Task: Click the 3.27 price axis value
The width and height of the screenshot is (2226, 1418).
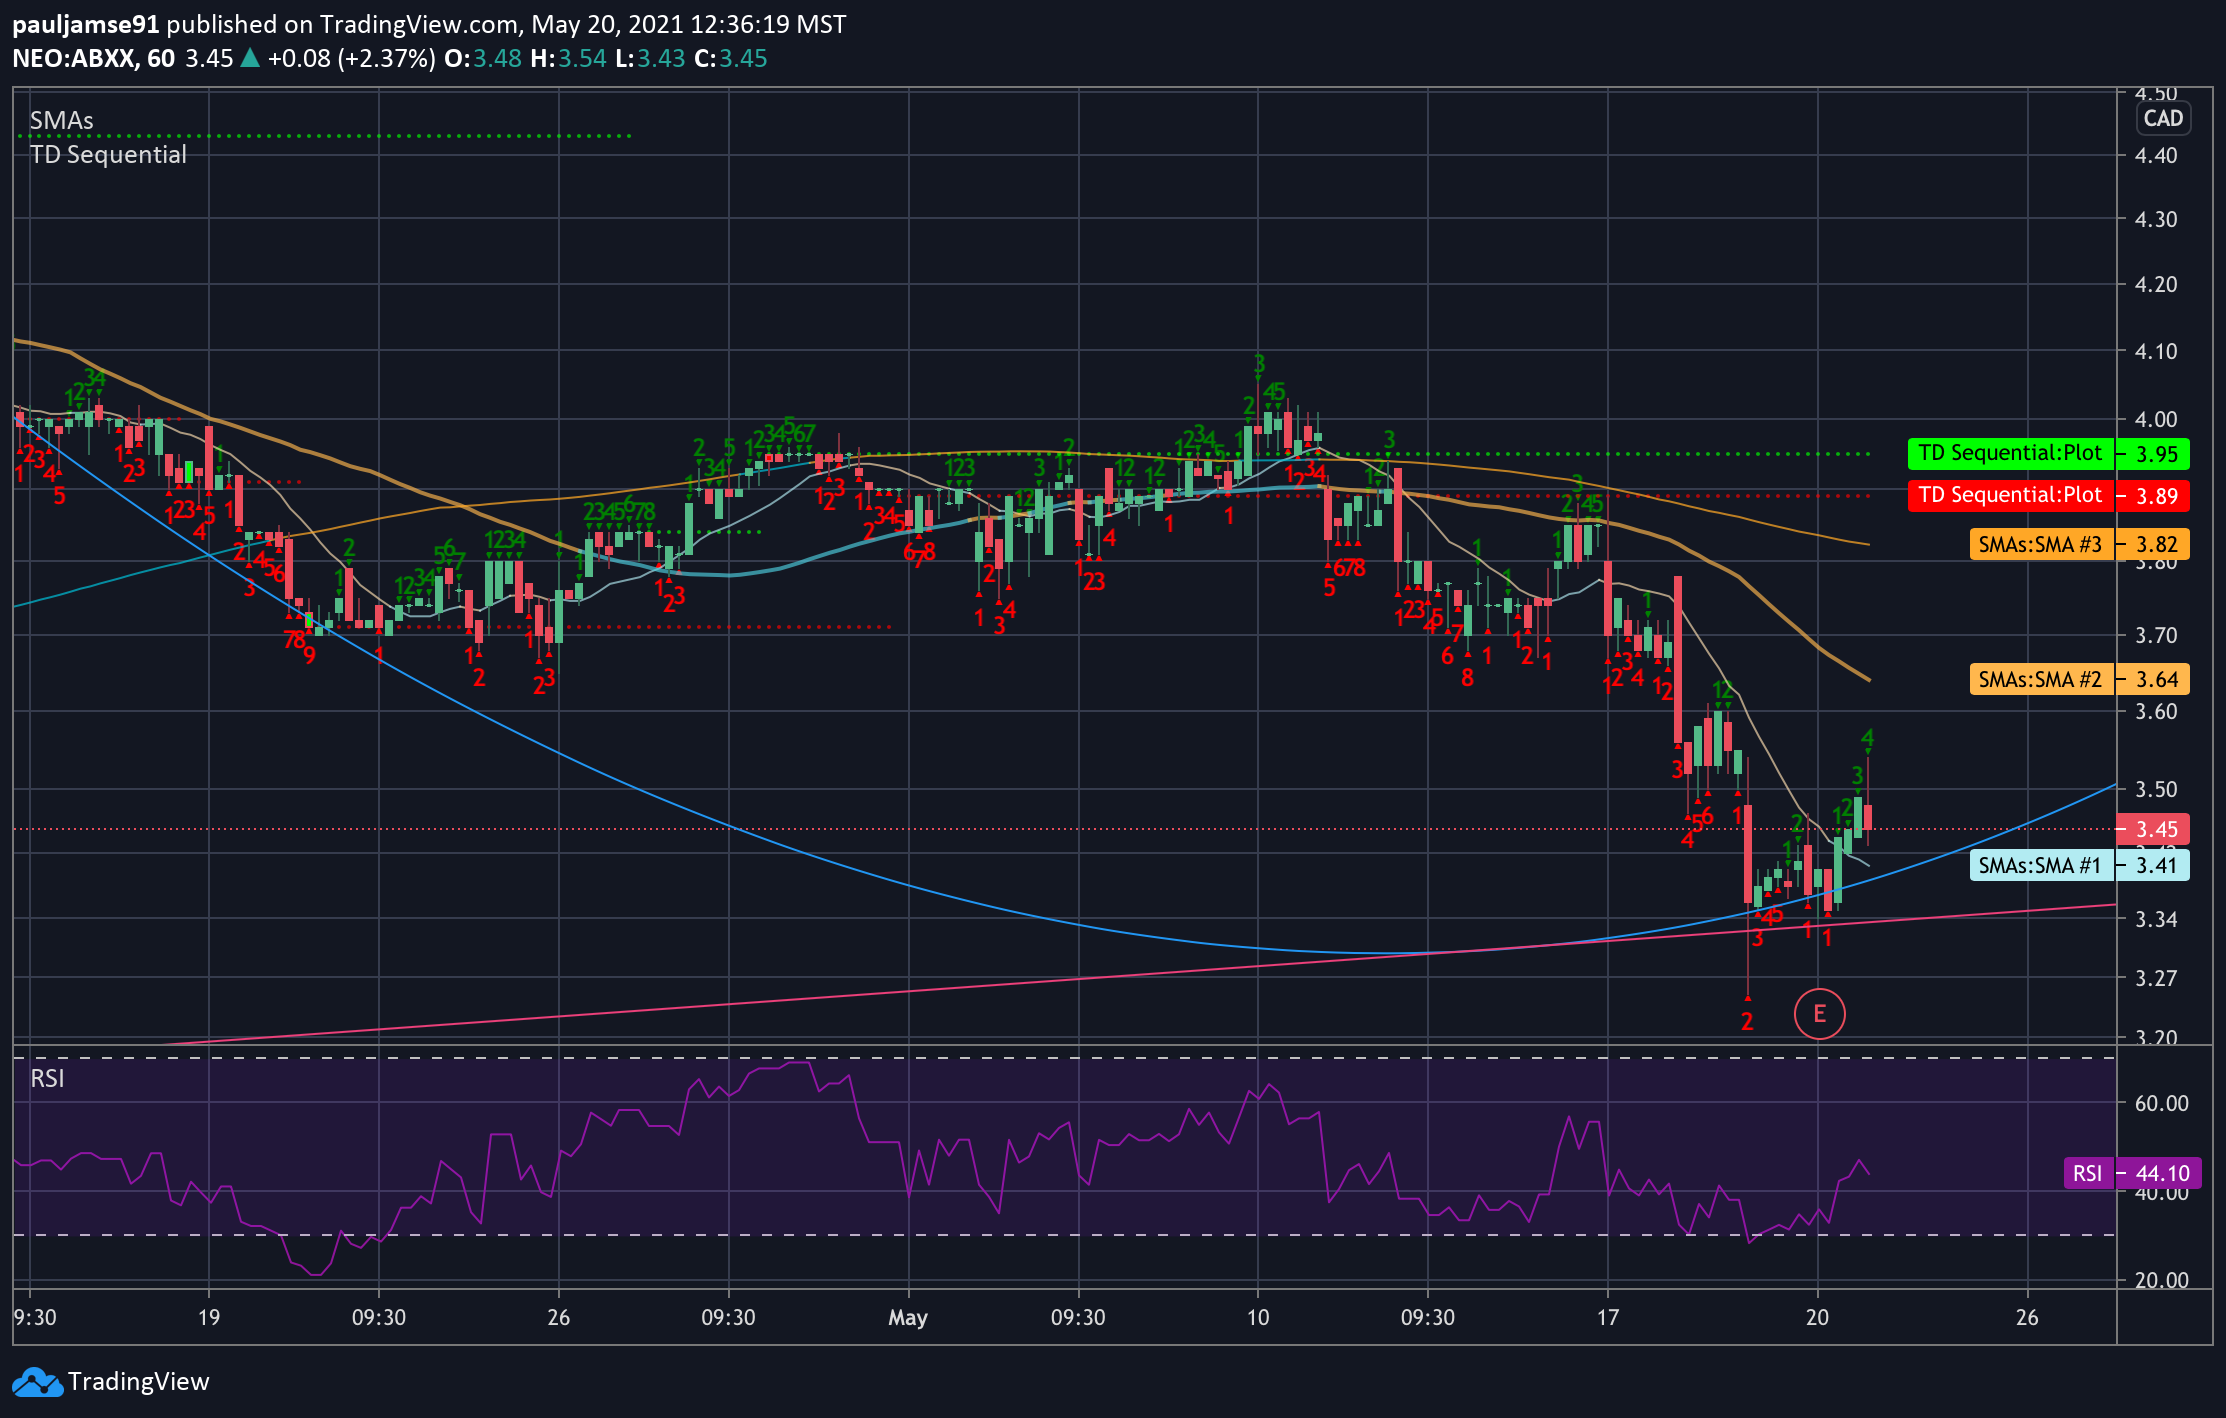Action: (2156, 978)
